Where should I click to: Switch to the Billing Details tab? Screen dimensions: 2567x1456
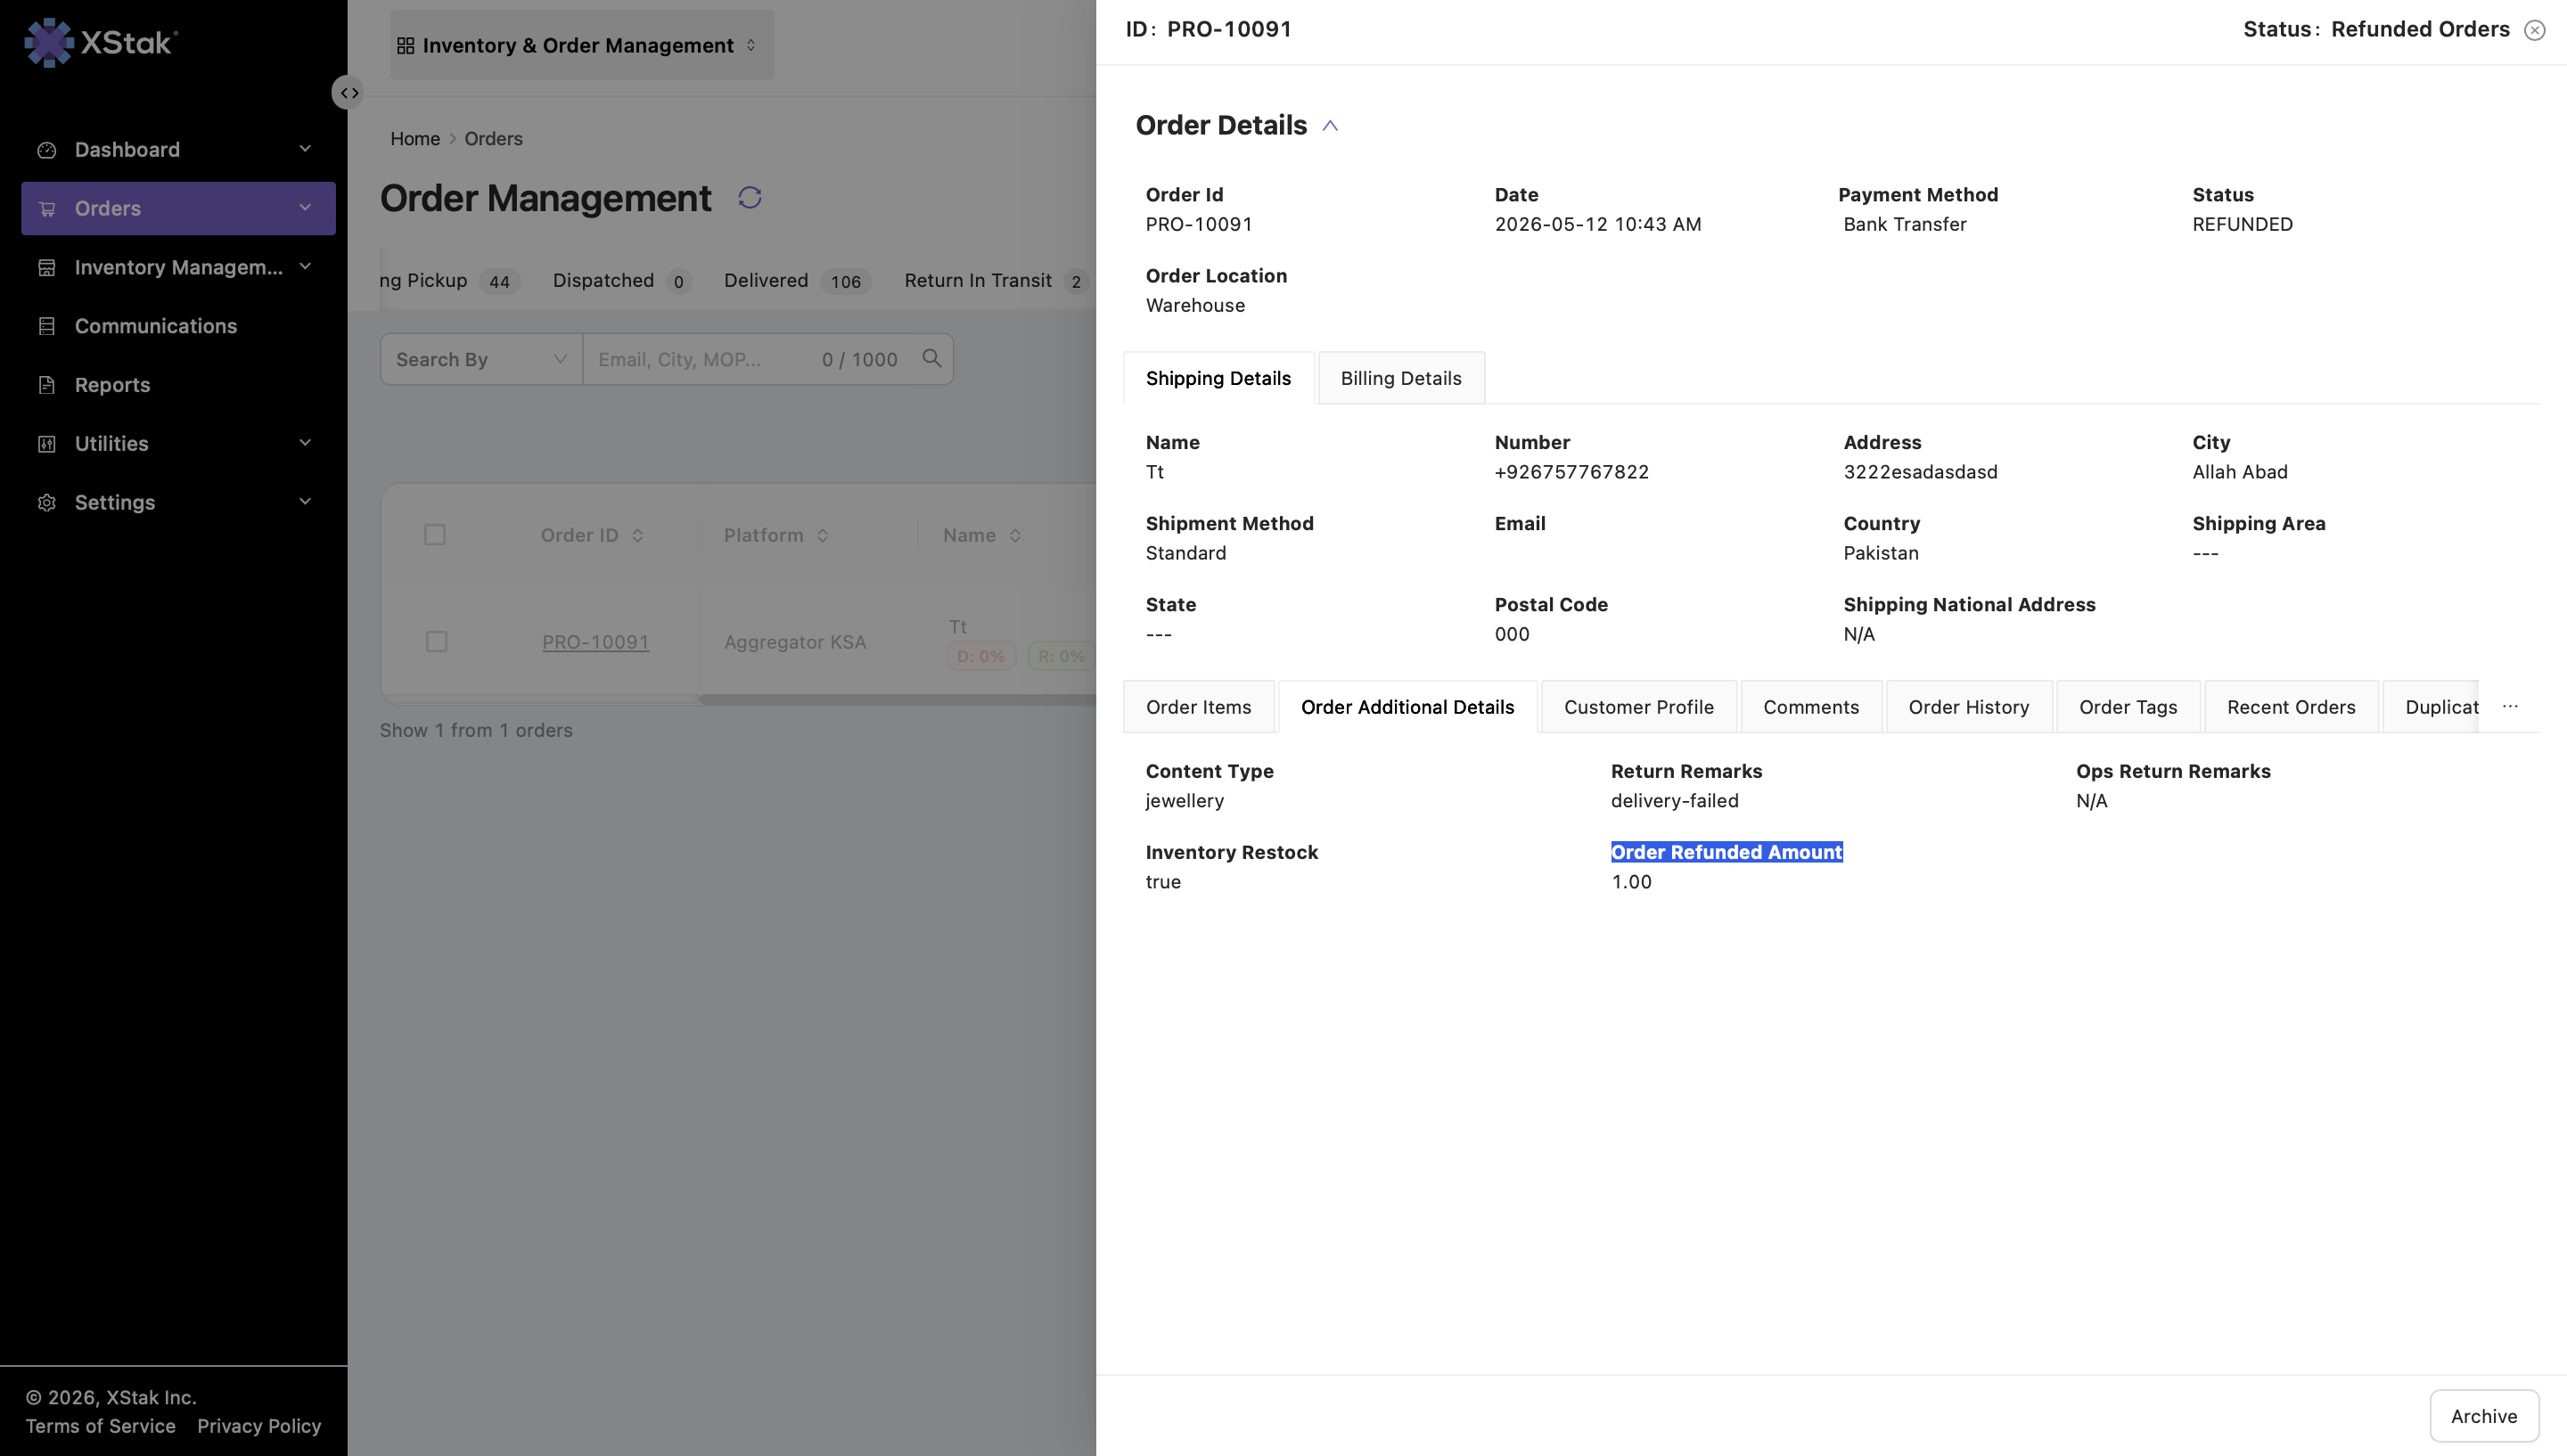click(x=1401, y=378)
